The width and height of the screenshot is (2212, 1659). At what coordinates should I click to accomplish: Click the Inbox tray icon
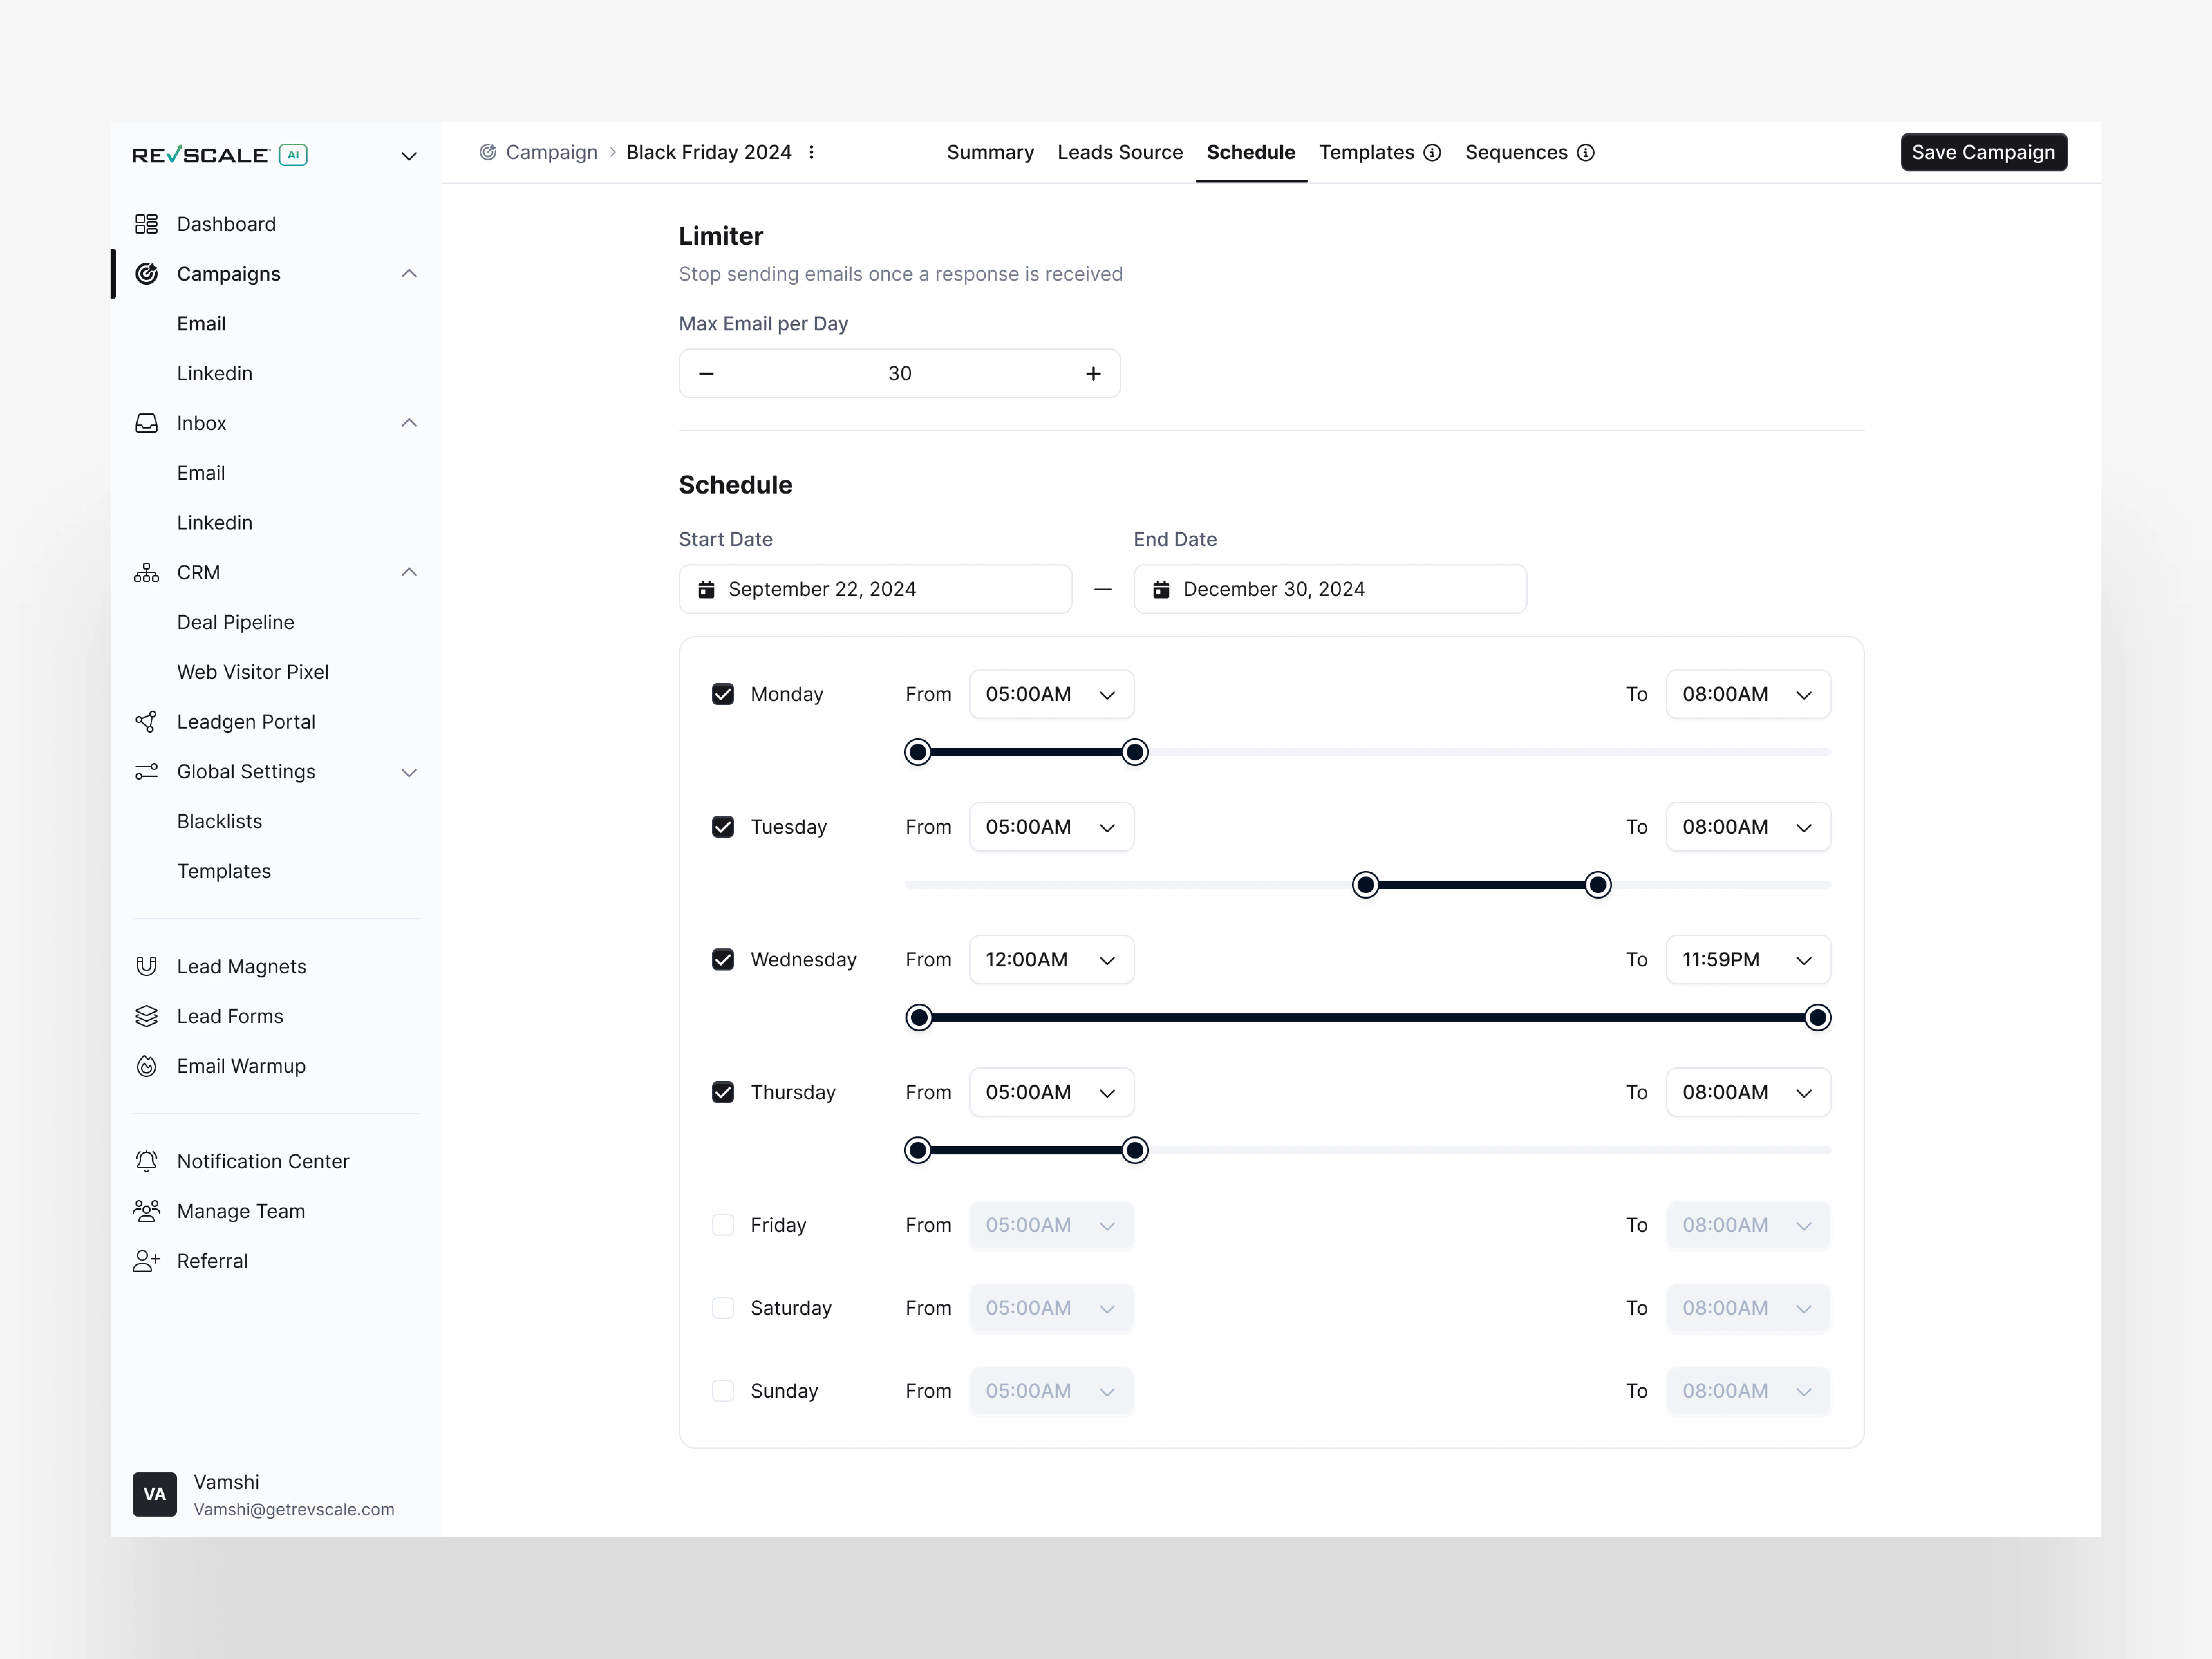tap(147, 423)
